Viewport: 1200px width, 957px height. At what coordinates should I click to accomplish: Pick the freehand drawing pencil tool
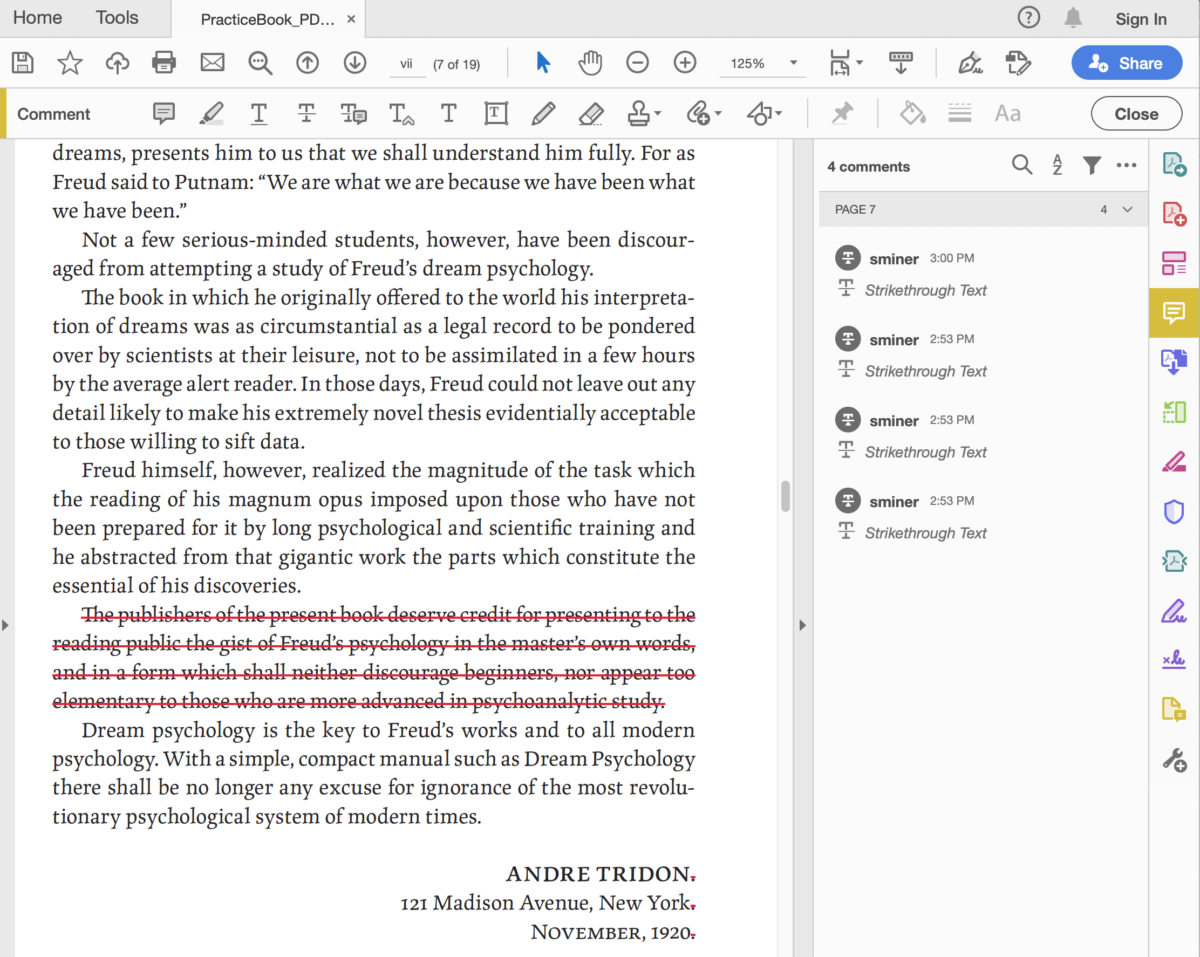tap(543, 113)
